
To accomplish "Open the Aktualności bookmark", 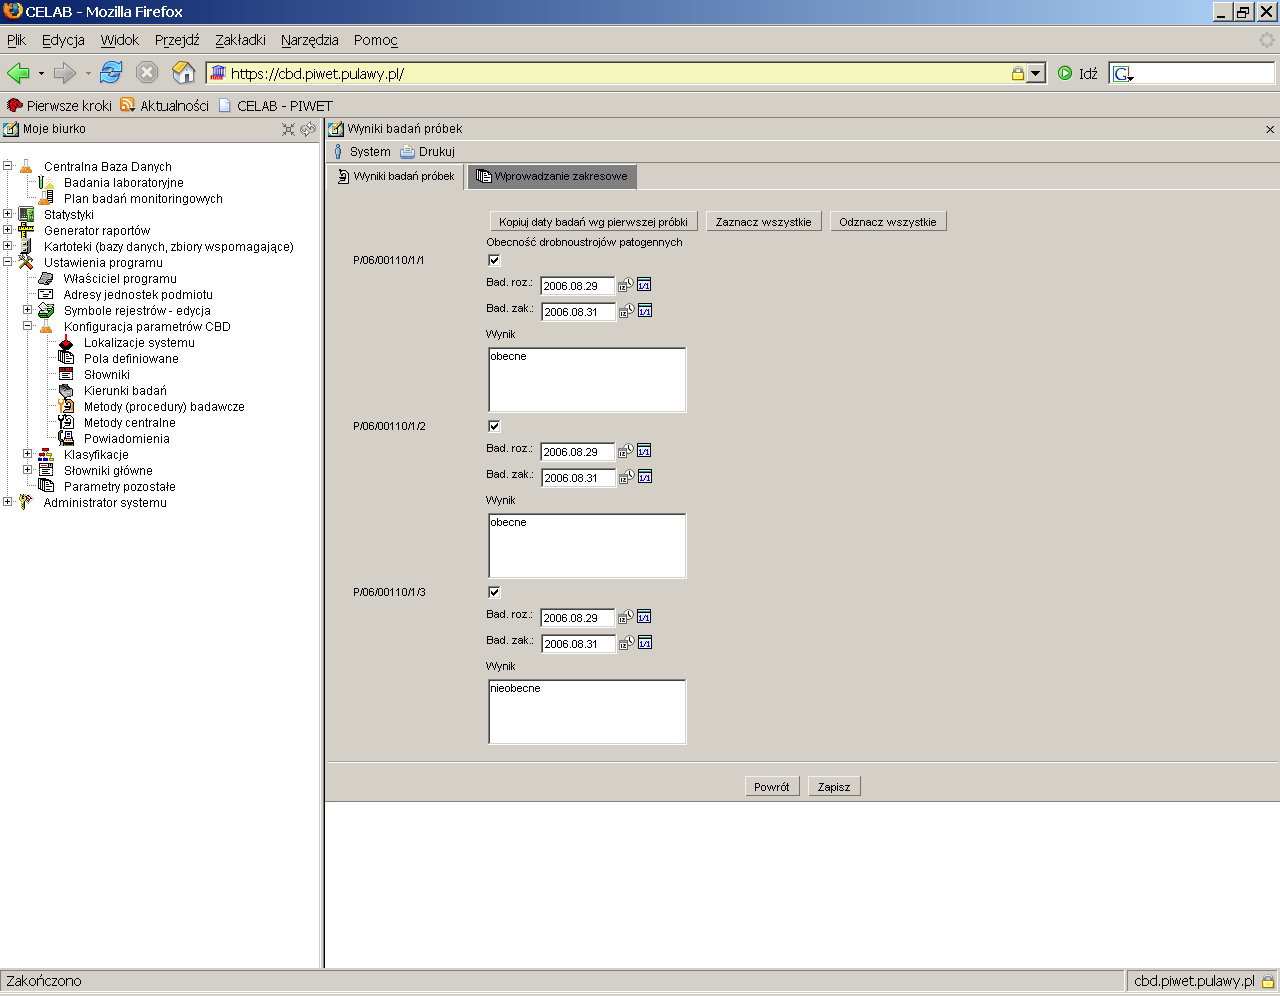I will click(x=165, y=105).
